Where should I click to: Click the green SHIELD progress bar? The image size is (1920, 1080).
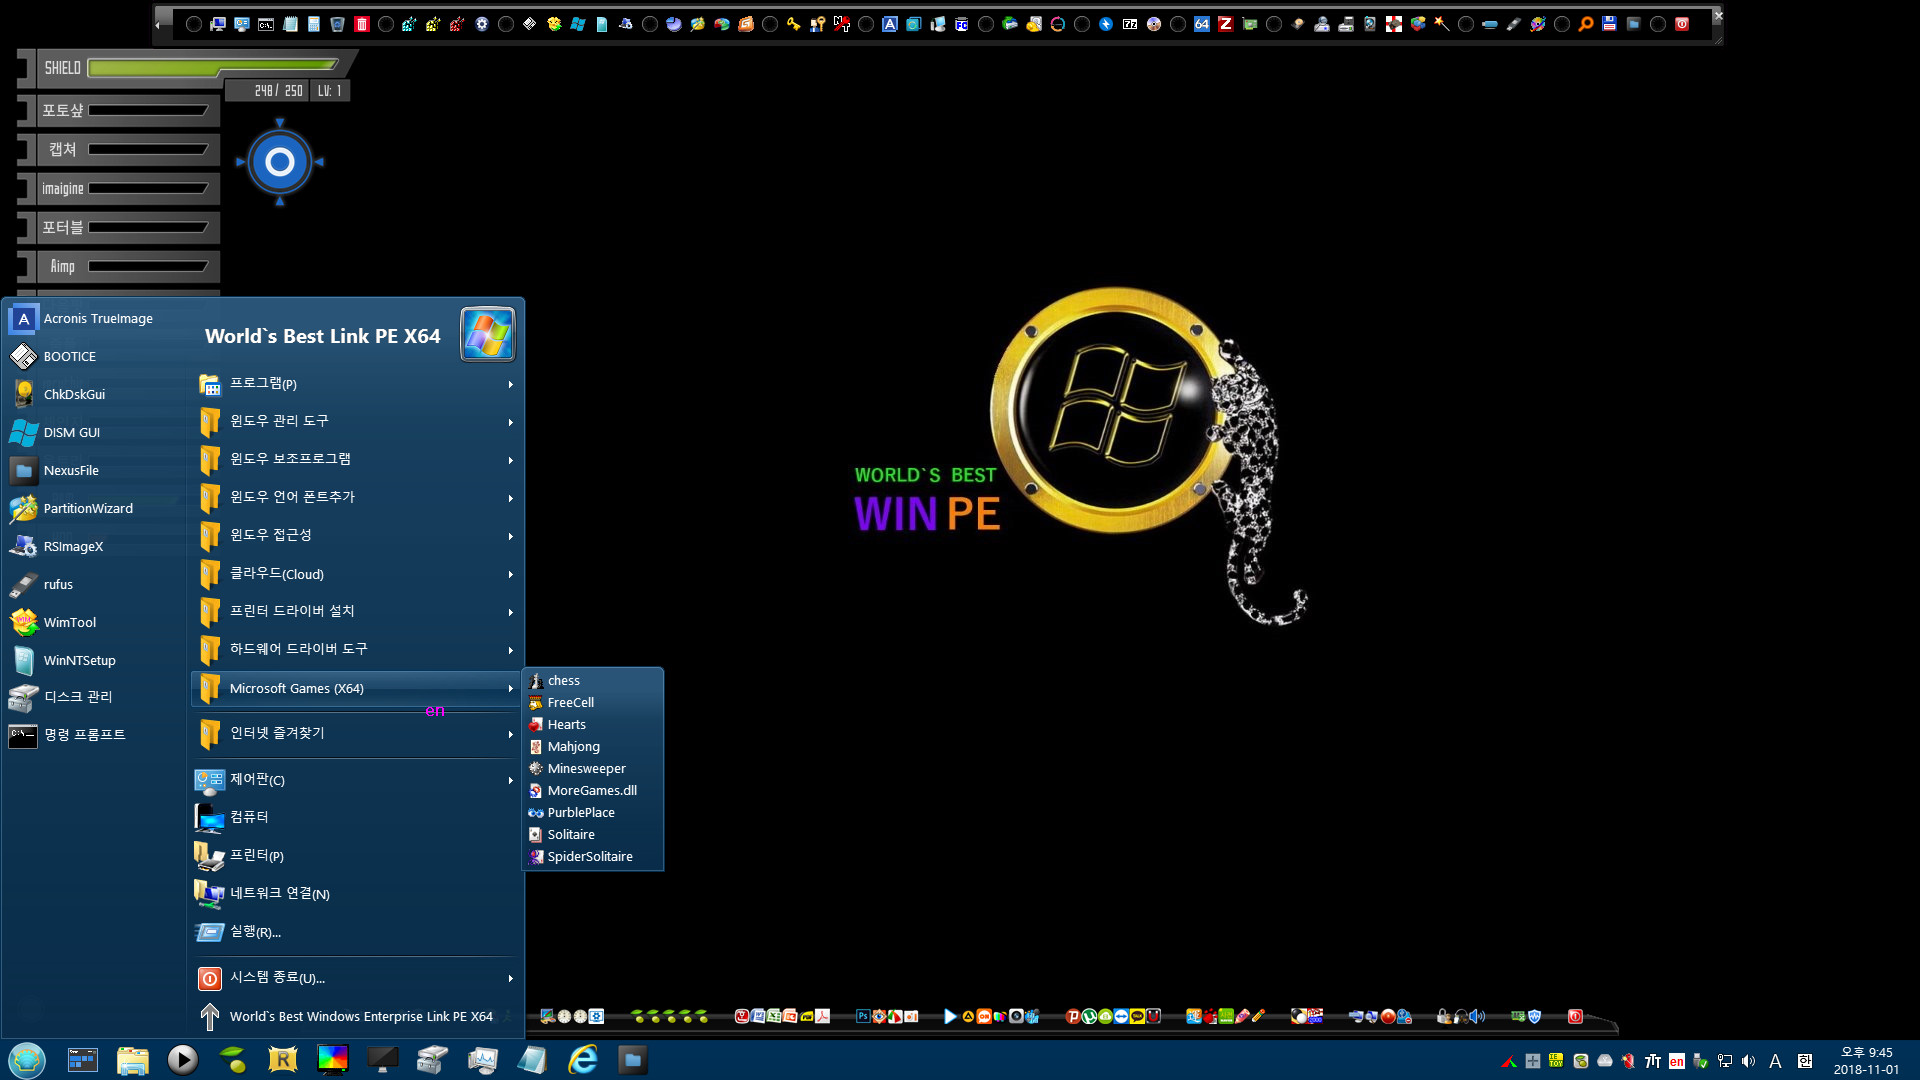(x=214, y=67)
